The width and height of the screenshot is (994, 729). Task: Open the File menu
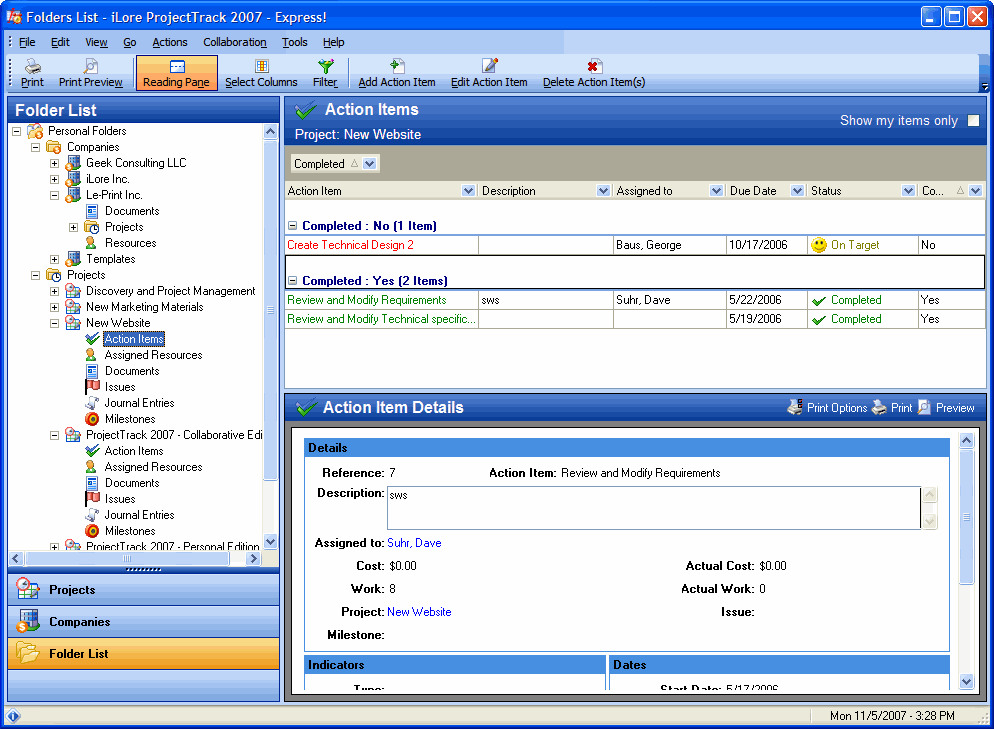[x=27, y=42]
